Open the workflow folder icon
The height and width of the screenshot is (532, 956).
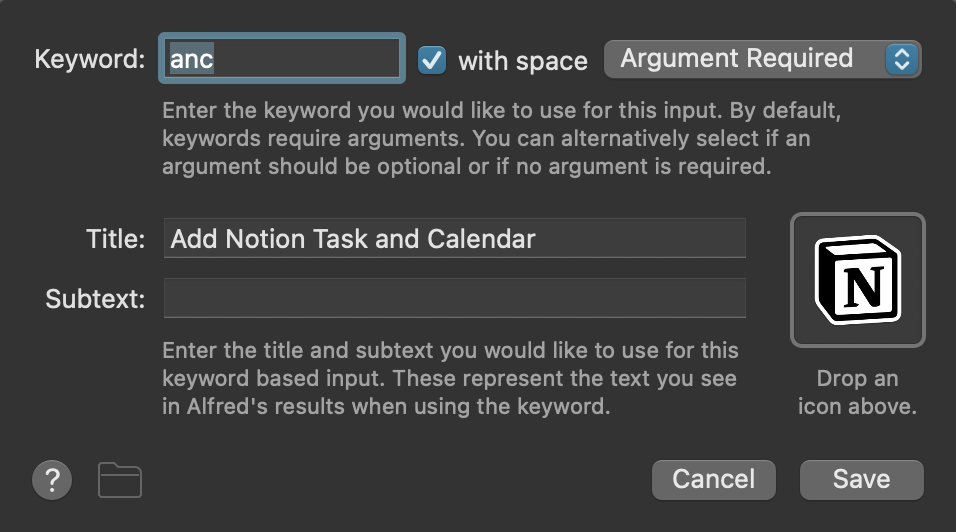120,480
